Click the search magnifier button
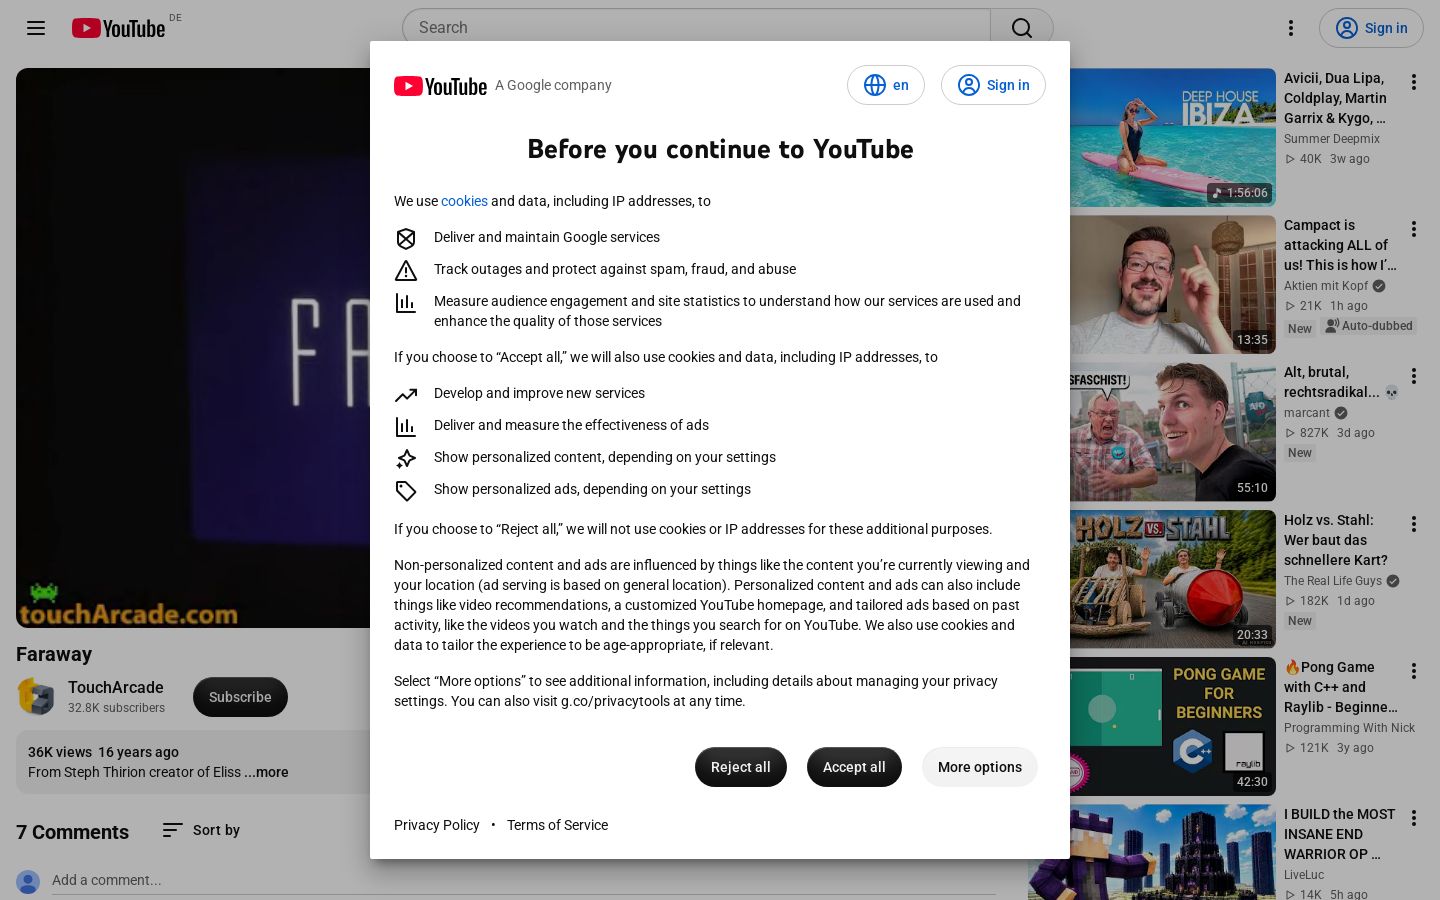The height and width of the screenshot is (900, 1440). tap(1021, 28)
